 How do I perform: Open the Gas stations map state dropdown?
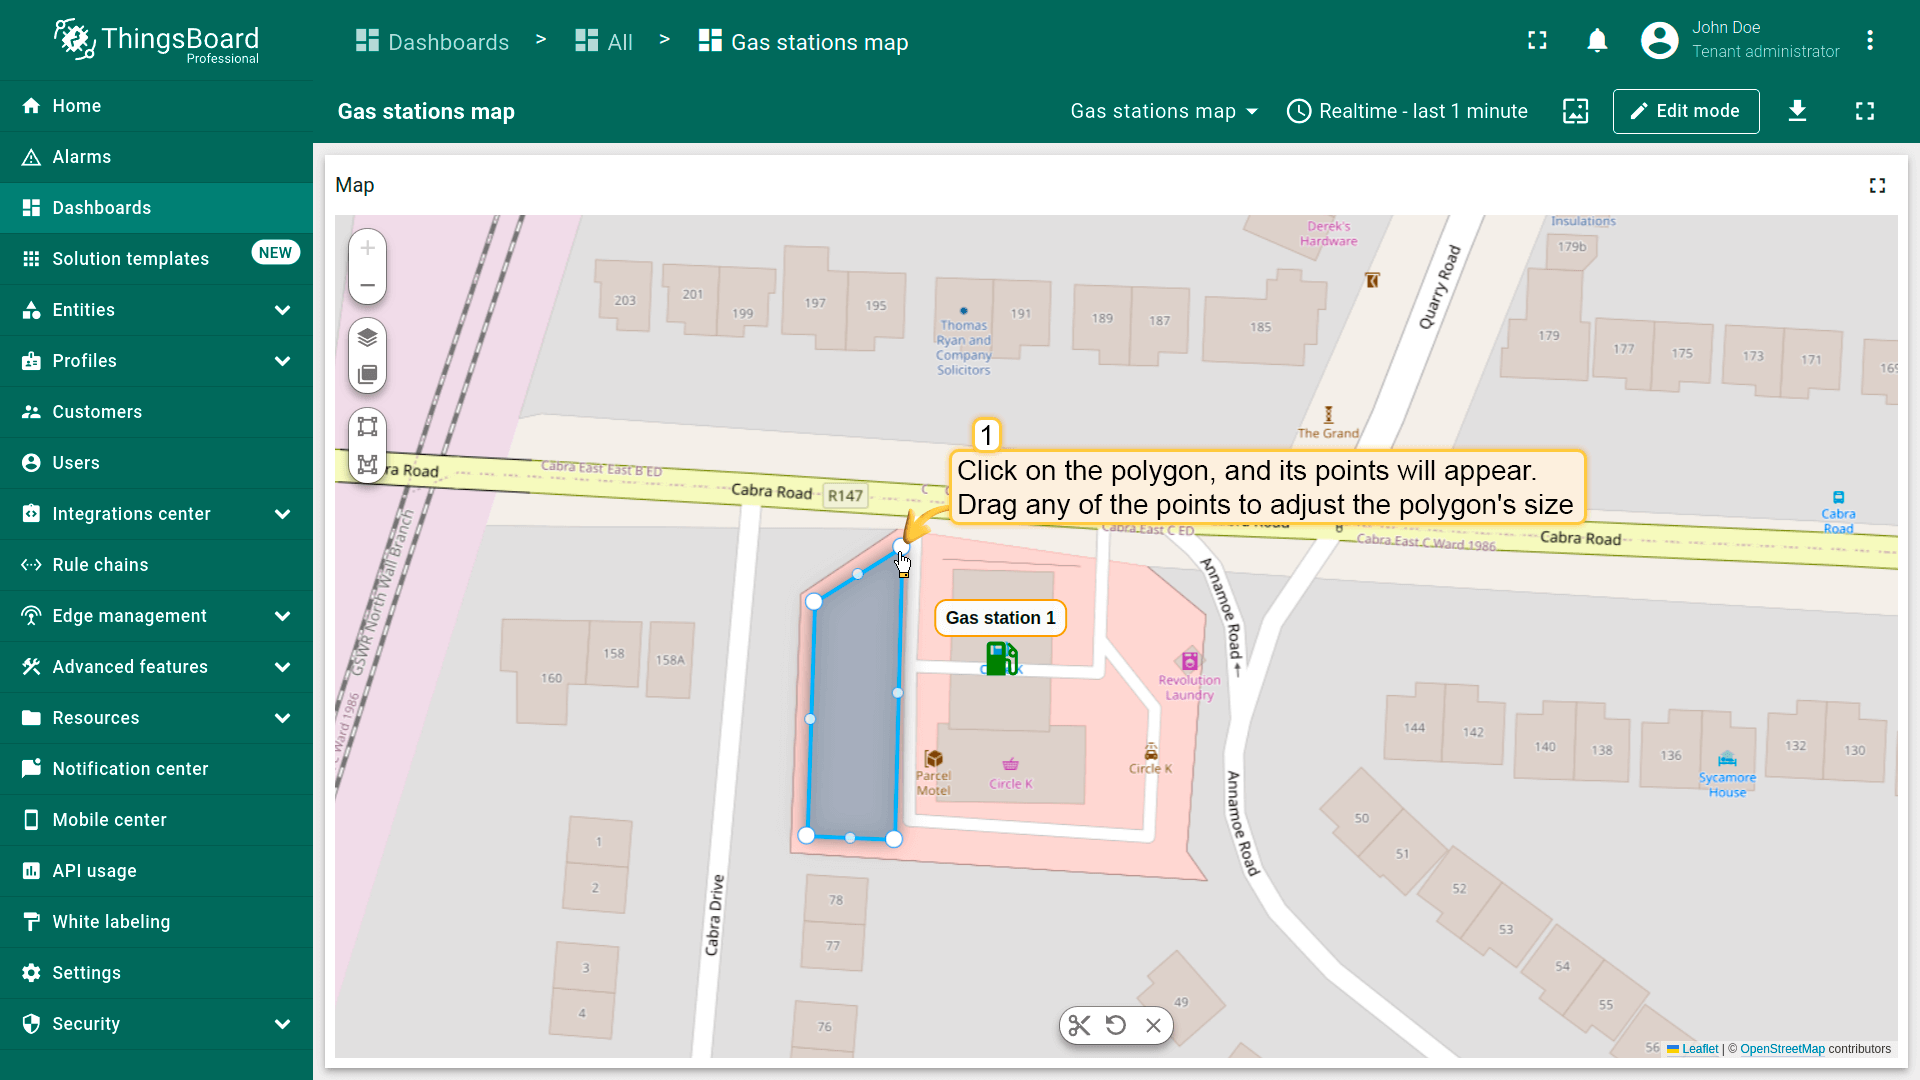pyautogui.click(x=1163, y=111)
